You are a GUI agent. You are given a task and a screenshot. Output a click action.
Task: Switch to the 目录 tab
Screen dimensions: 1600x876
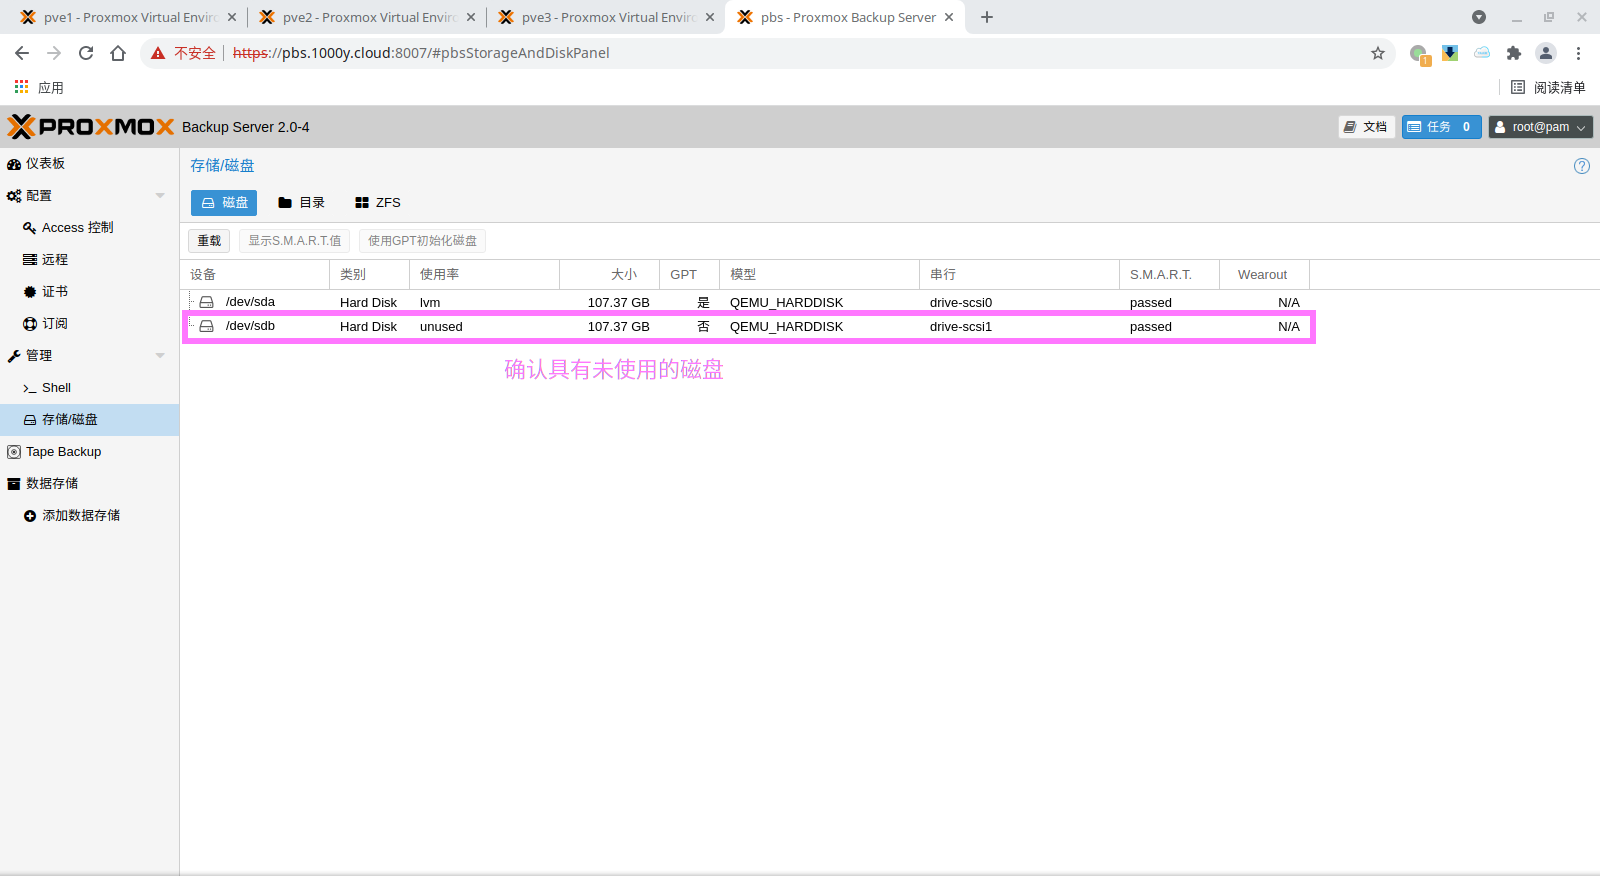point(301,203)
